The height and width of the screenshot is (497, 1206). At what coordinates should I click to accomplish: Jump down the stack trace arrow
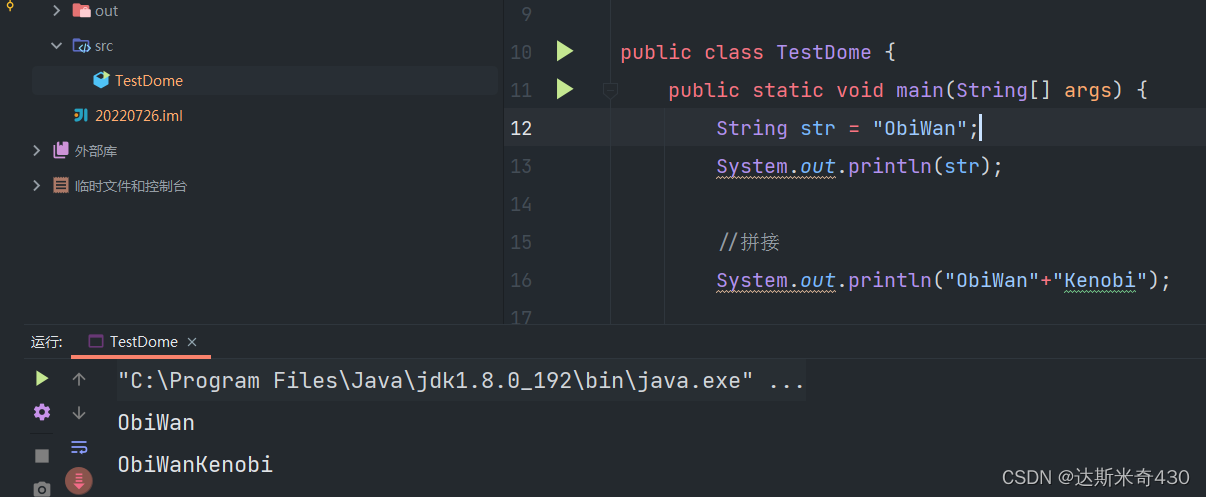(x=79, y=412)
